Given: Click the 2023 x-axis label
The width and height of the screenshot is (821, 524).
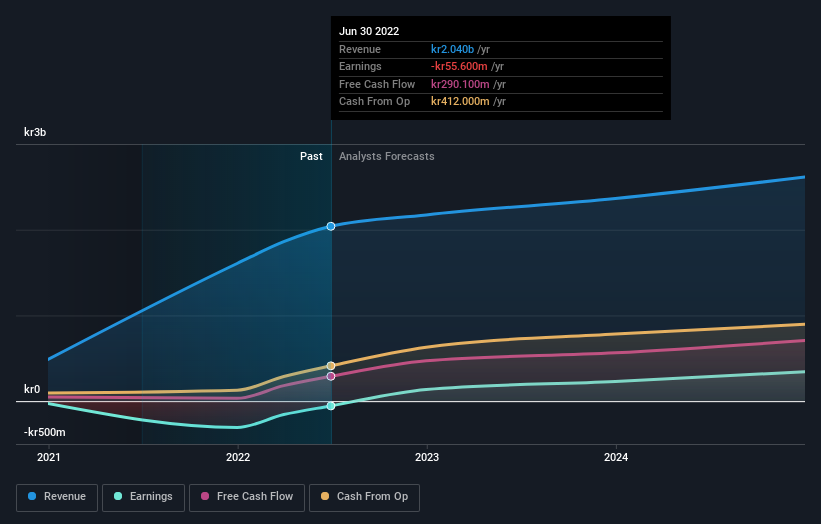Looking at the screenshot, I should [x=427, y=457].
